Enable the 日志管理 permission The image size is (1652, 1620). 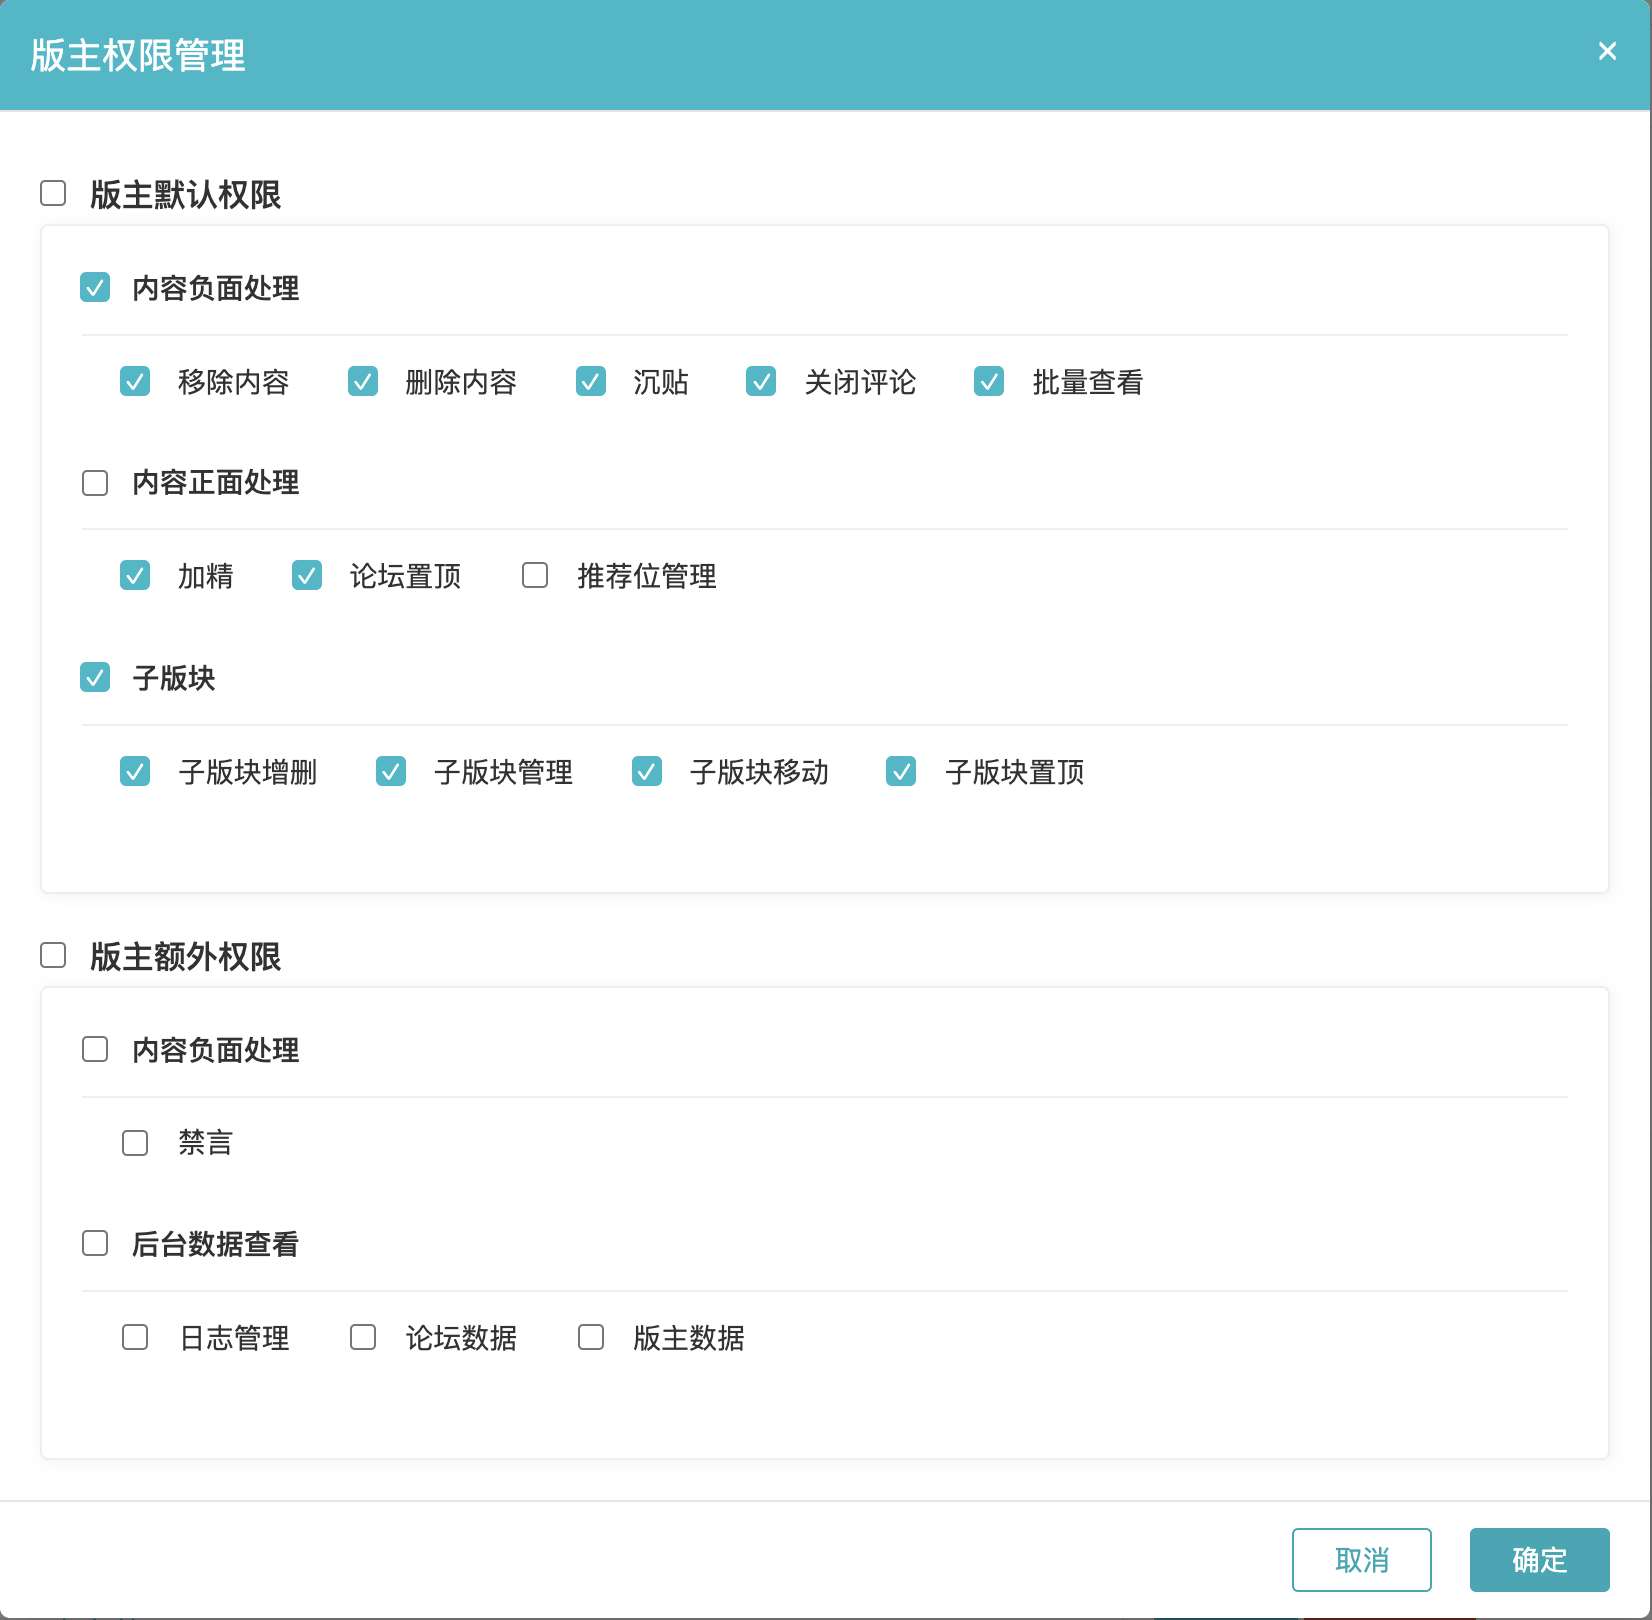click(135, 1337)
